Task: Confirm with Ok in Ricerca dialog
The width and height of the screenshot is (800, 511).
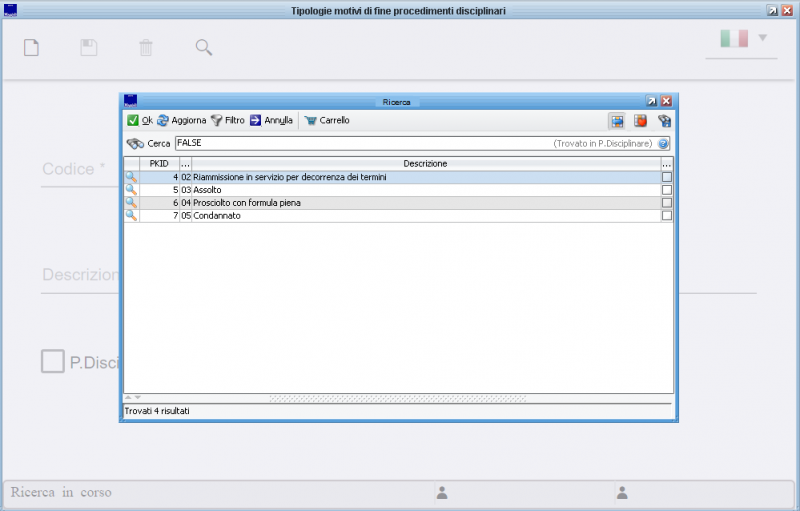Action: click(x=140, y=120)
